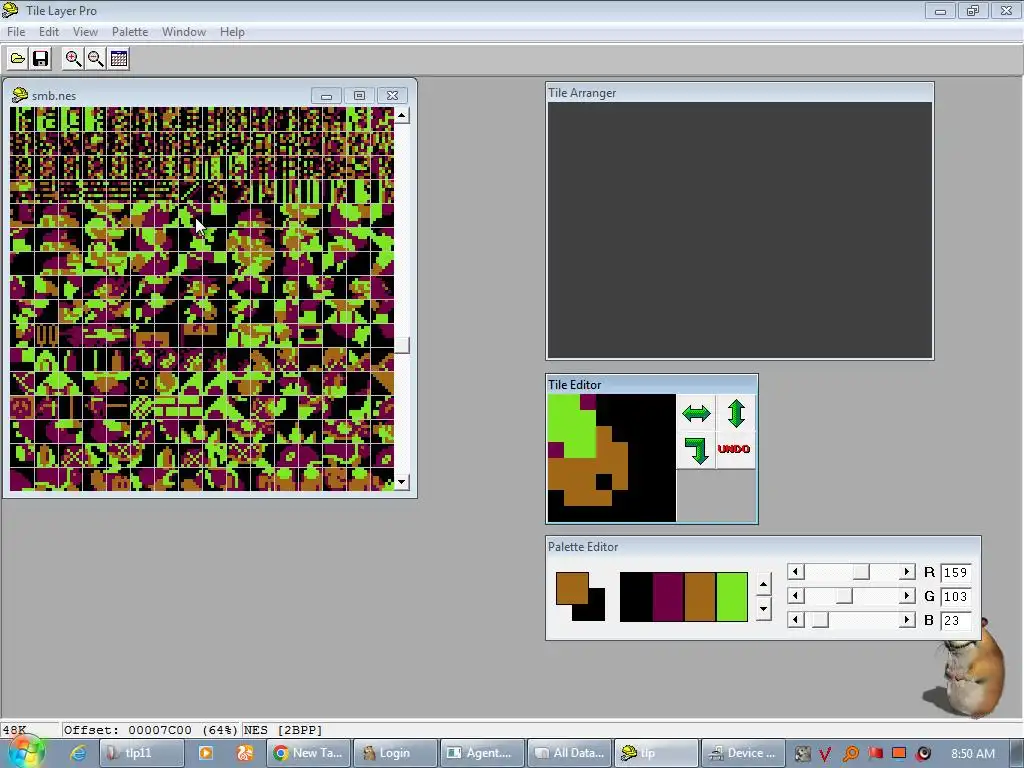Click the Zoom In magnifier icon
The height and width of the screenshot is (768, 1024).
click(73, 59)
